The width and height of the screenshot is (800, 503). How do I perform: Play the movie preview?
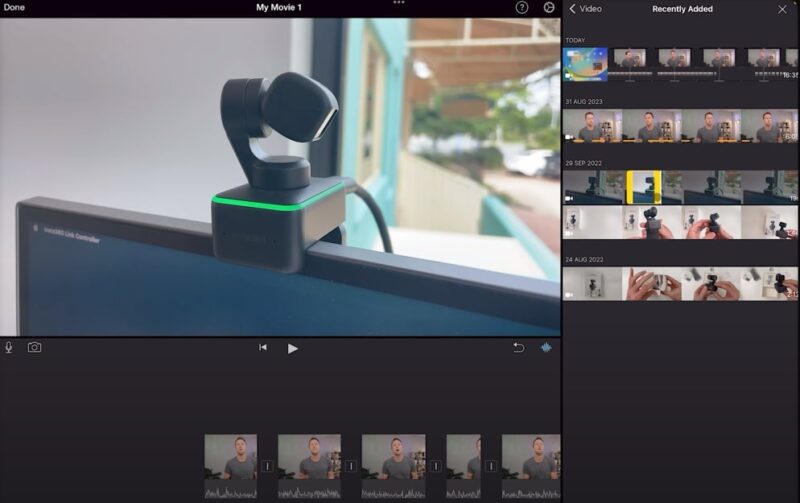pyautogui.click(x=293, y=348)
